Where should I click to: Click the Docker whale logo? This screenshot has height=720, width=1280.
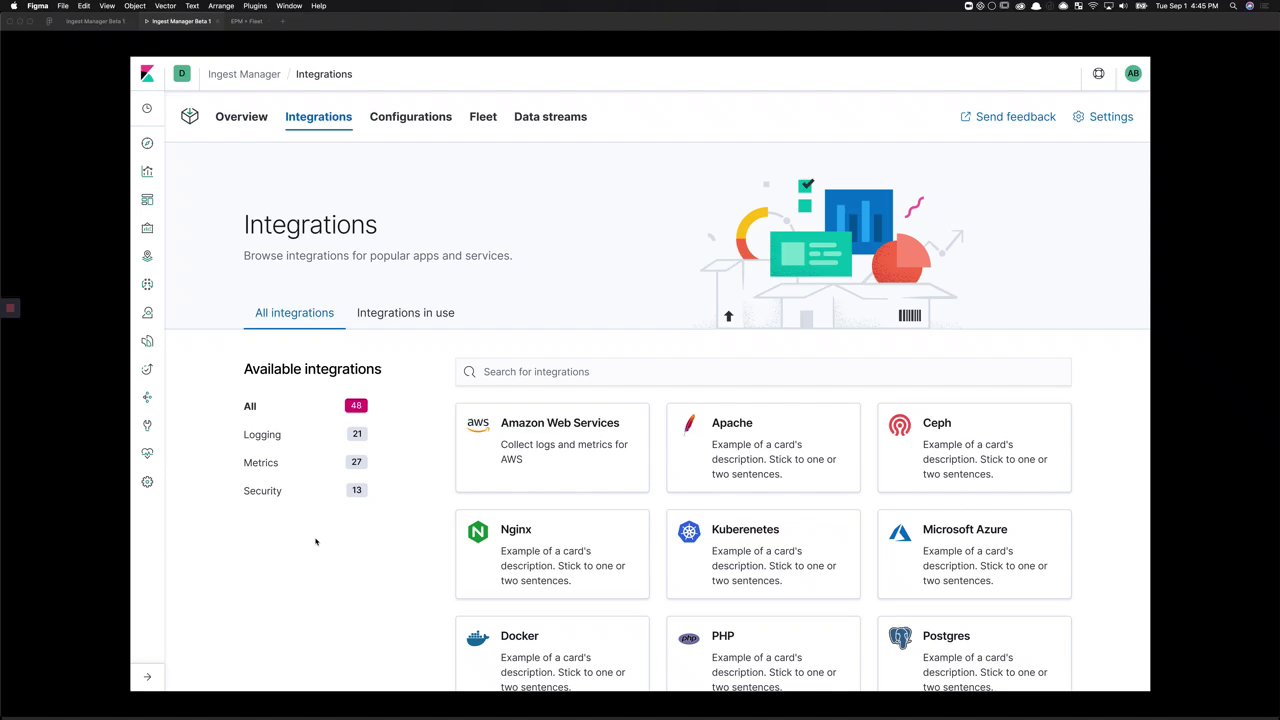click(x=478, y=638)
